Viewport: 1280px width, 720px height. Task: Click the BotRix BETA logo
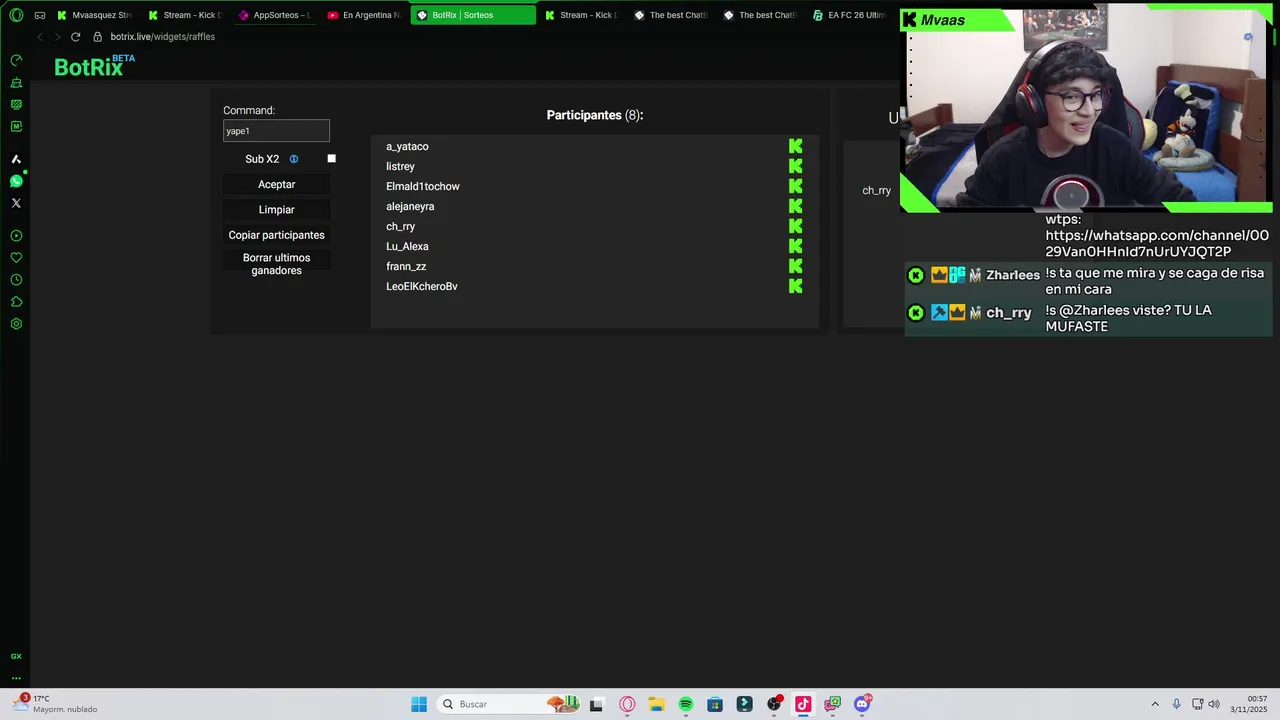click(x=94, y=66)
